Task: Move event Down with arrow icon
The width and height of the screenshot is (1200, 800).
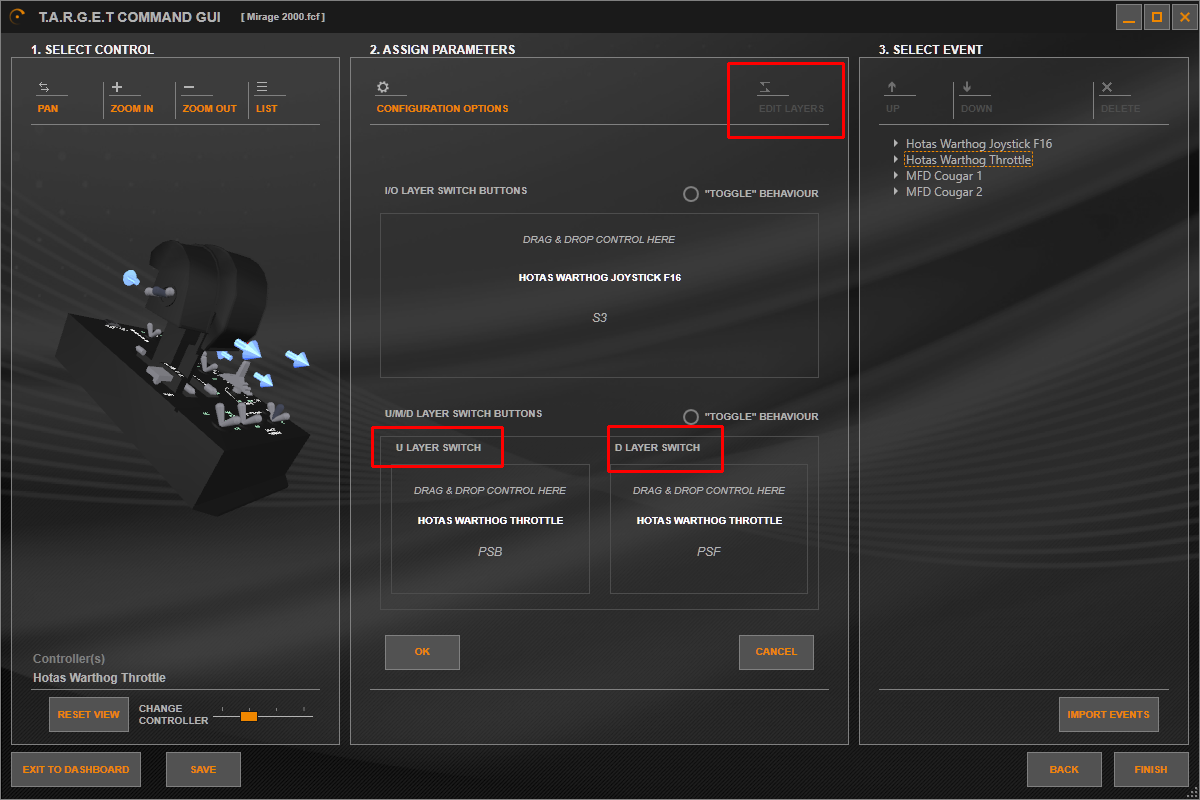Action: coord(967,87)
